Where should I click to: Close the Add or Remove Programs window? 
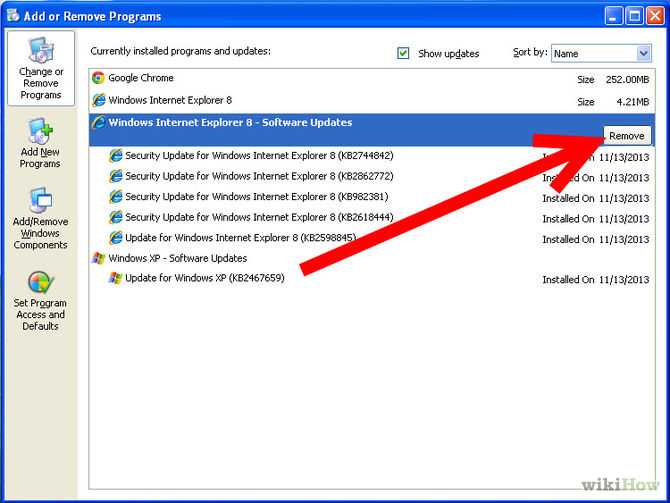[x=655, y=16]
